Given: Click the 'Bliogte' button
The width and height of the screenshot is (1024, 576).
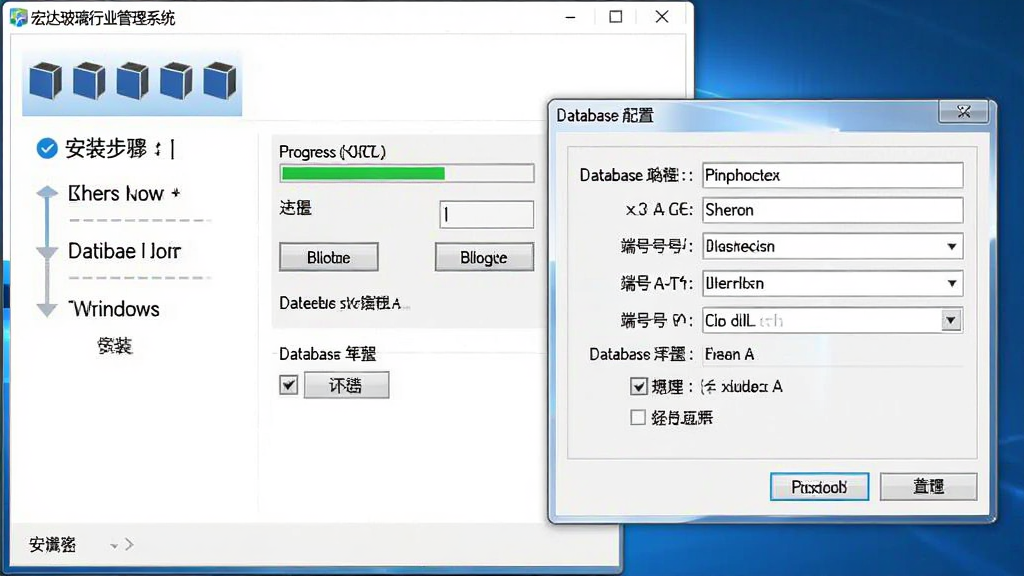Looking at the screenshot, I should click(x=484, y=257).
